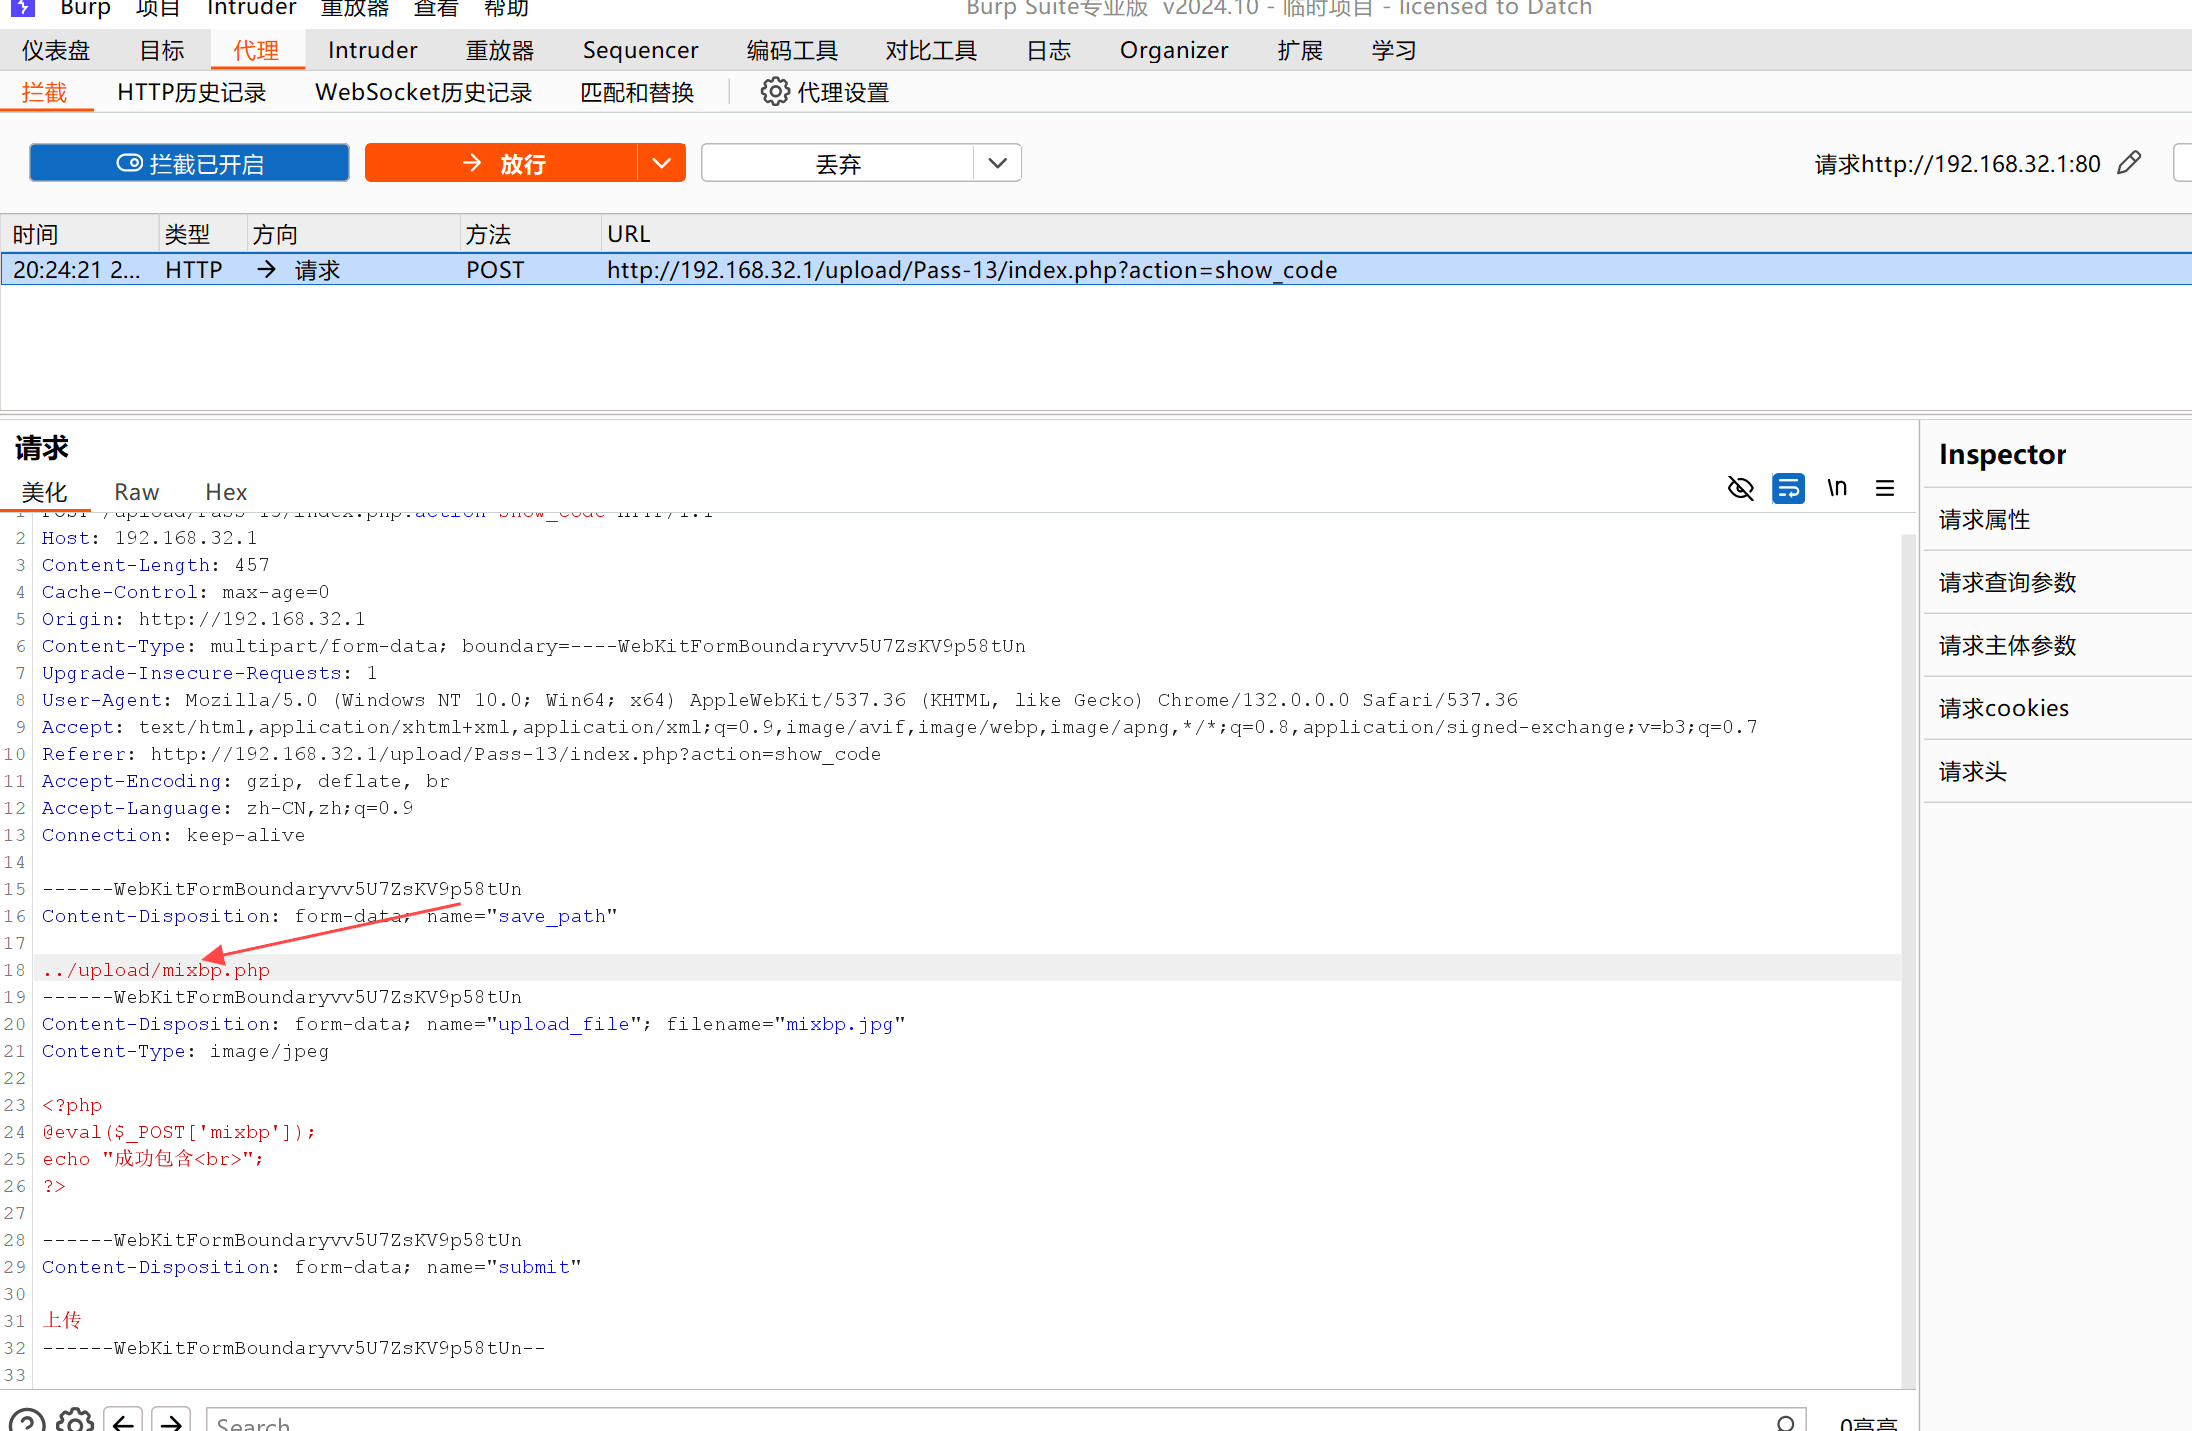Switch to HTTP历史记录 tab
Image resolution: width=2192 pixels, height=1431 pixels.
[191, 92]
